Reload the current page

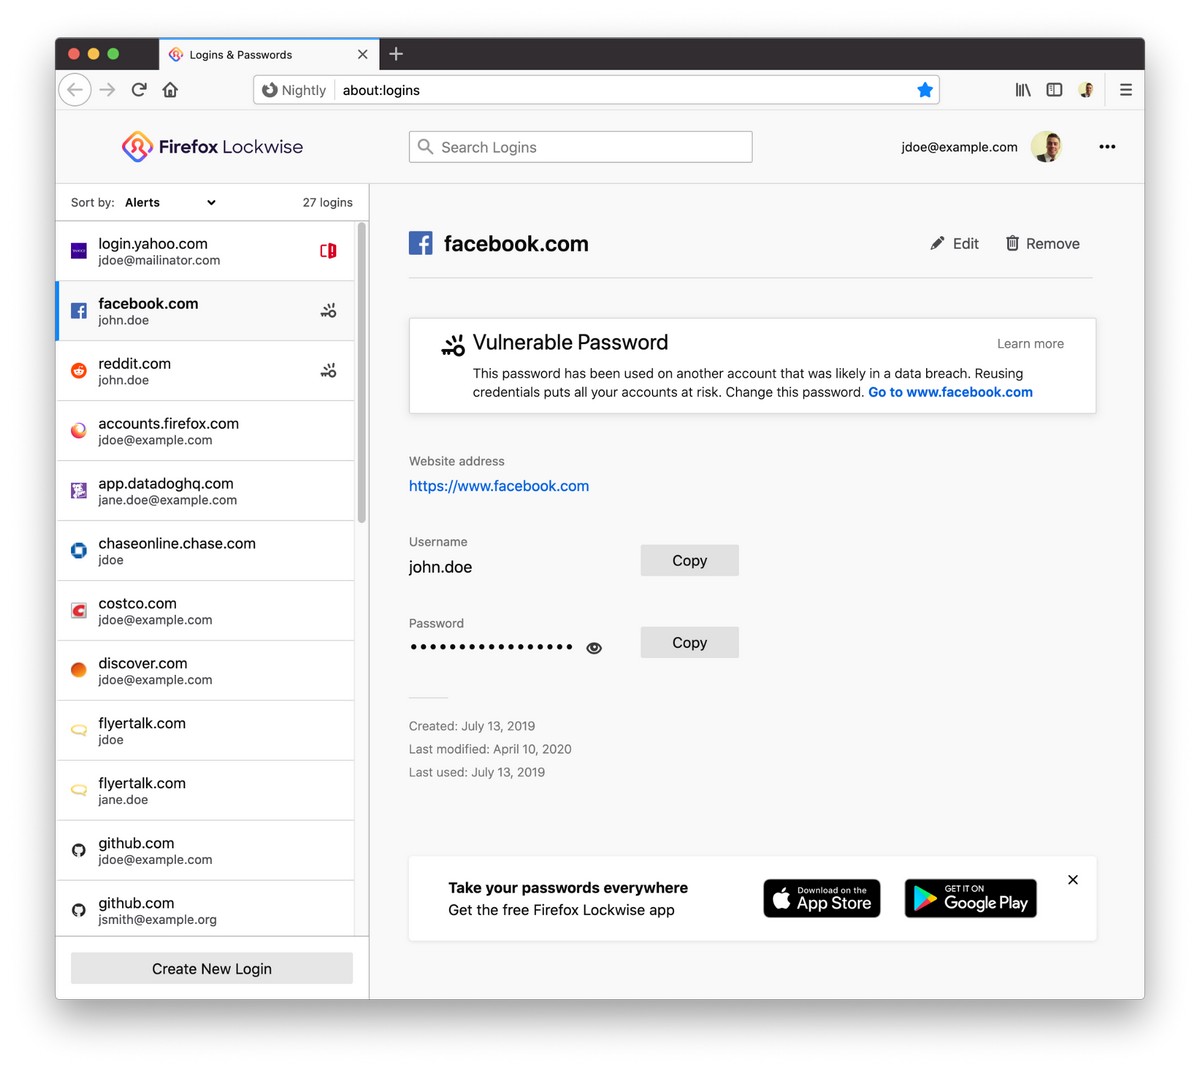pos(139,90)
